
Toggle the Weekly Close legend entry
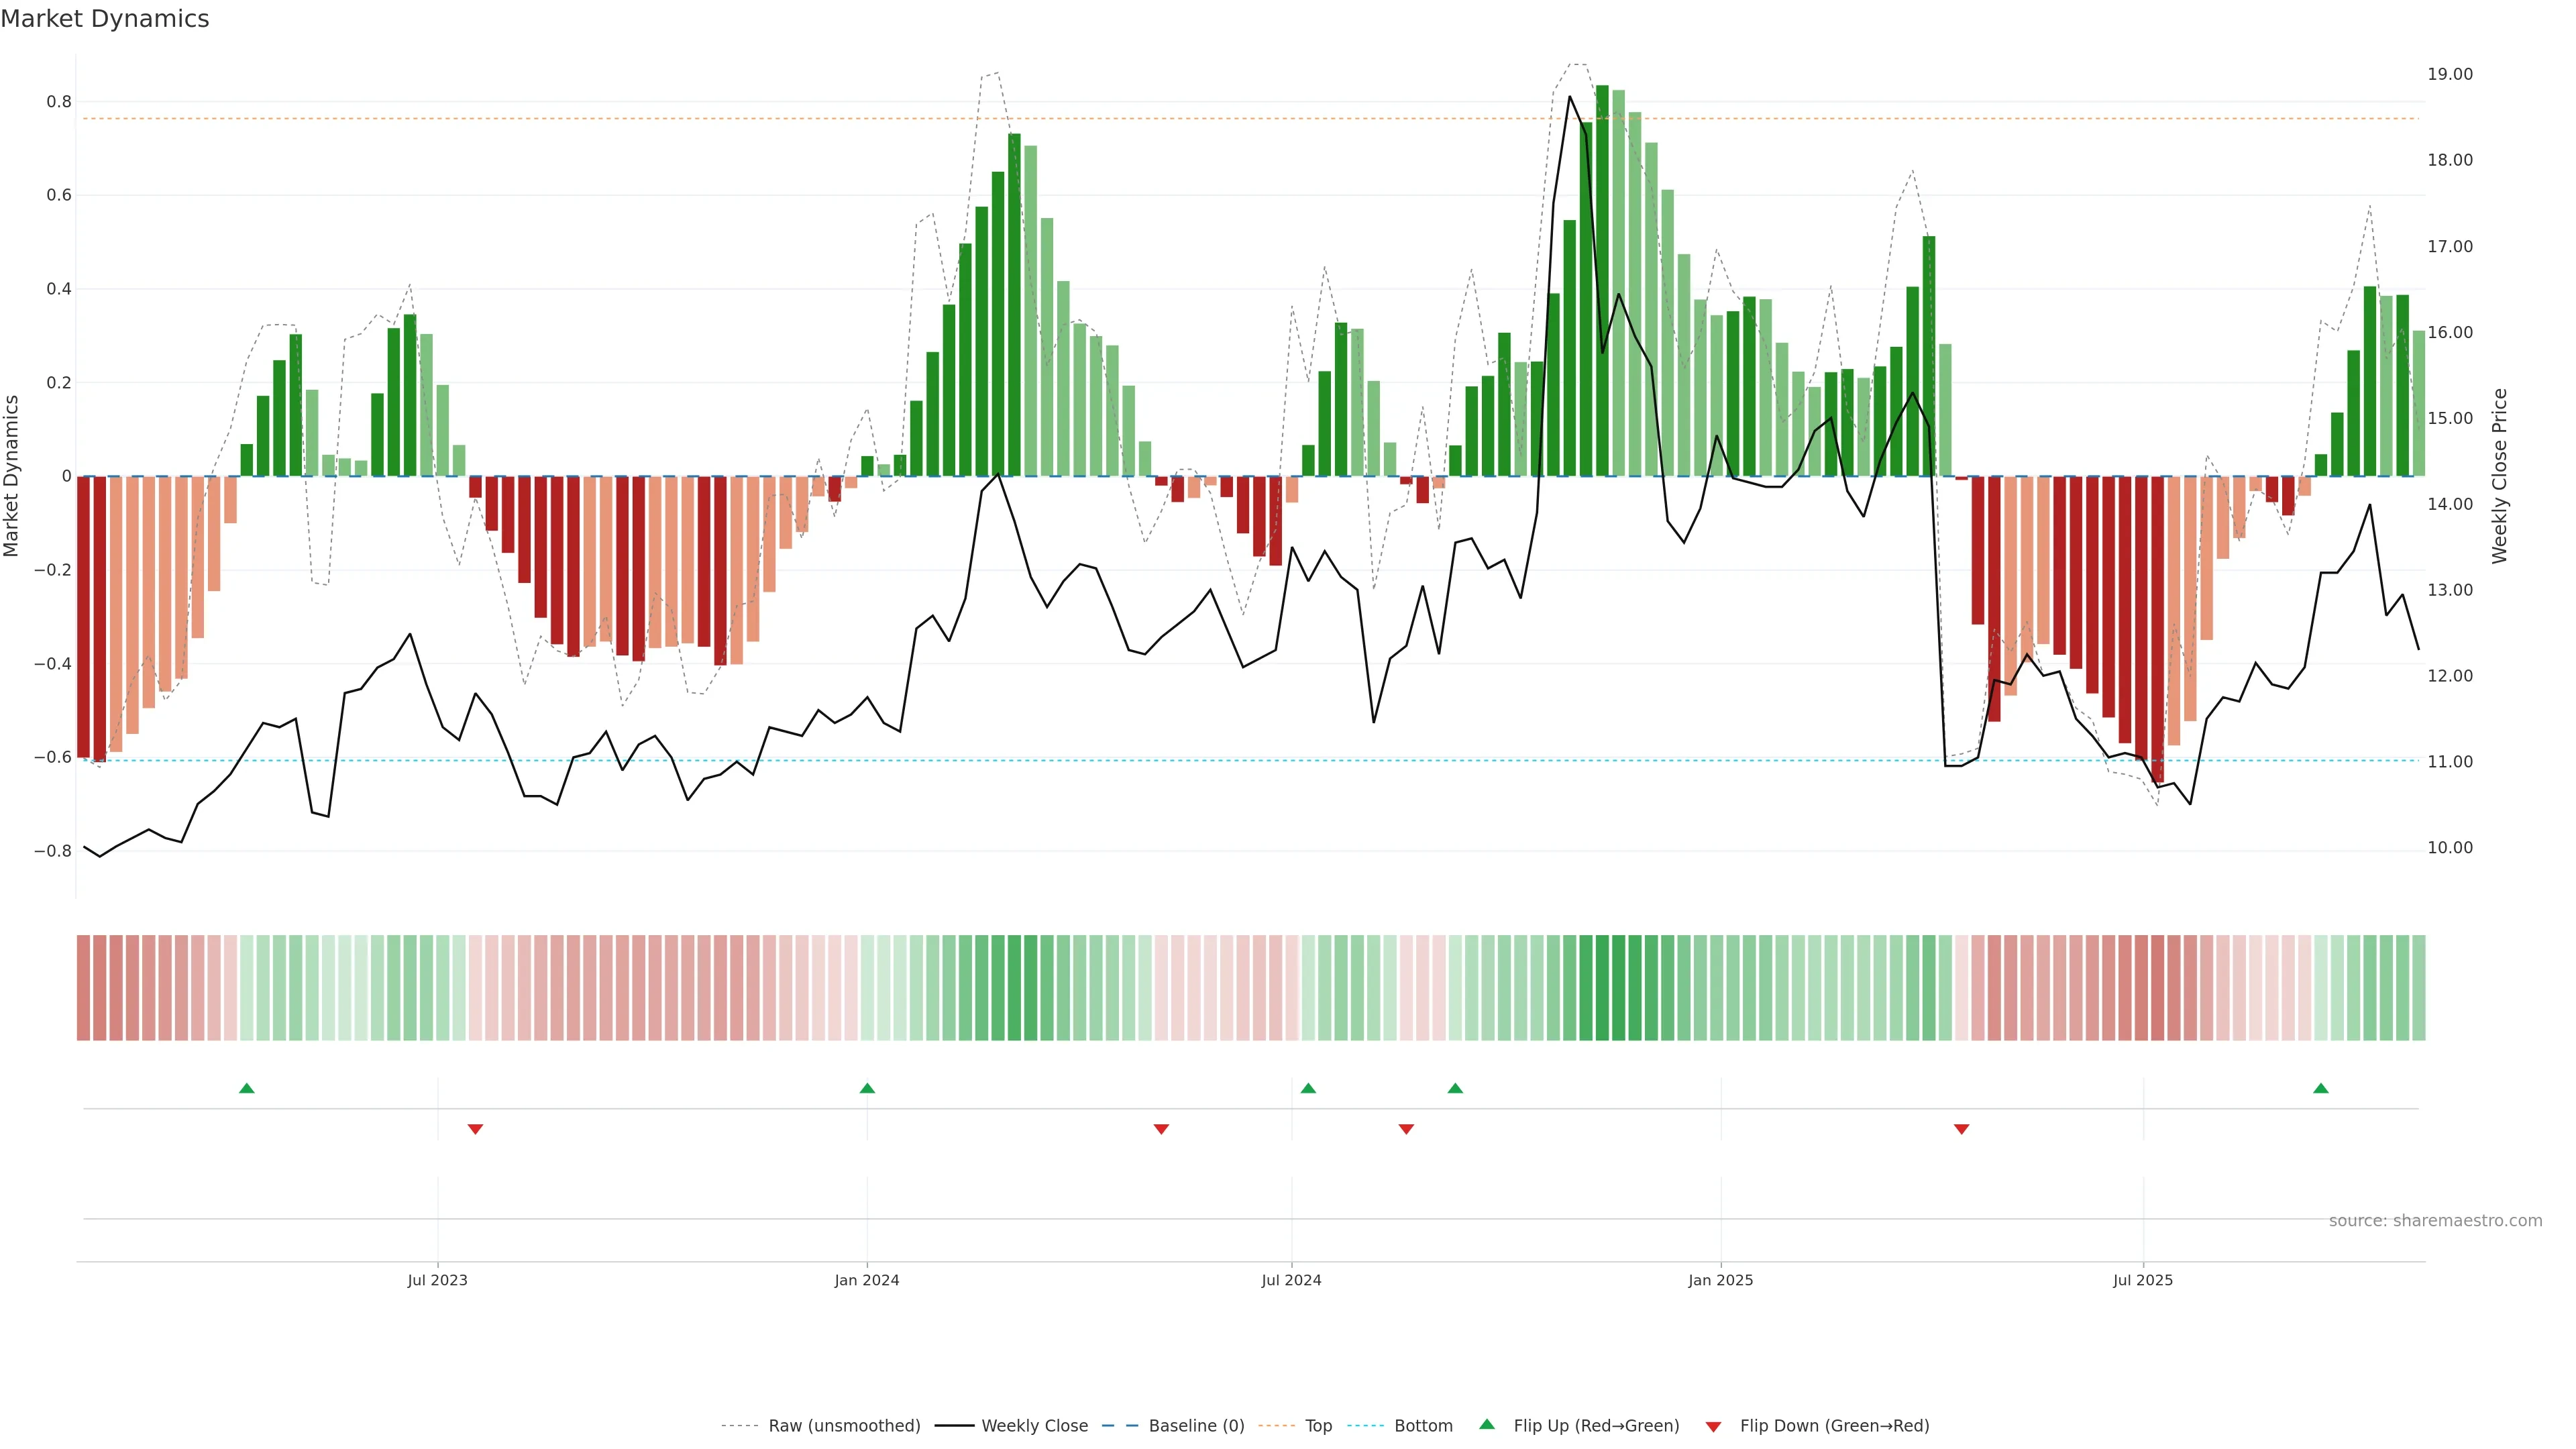pyautogui.click(x=1034, y=1426)
